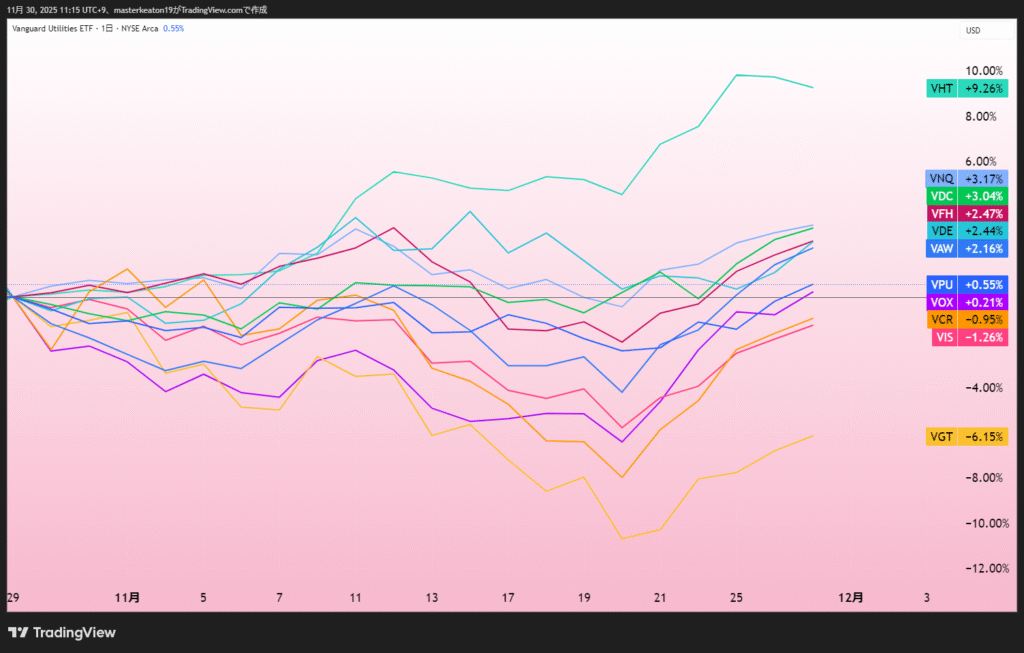The image size is (1024, 653).
Task: Click the VDE ticker label
Action: pos(941,231)
